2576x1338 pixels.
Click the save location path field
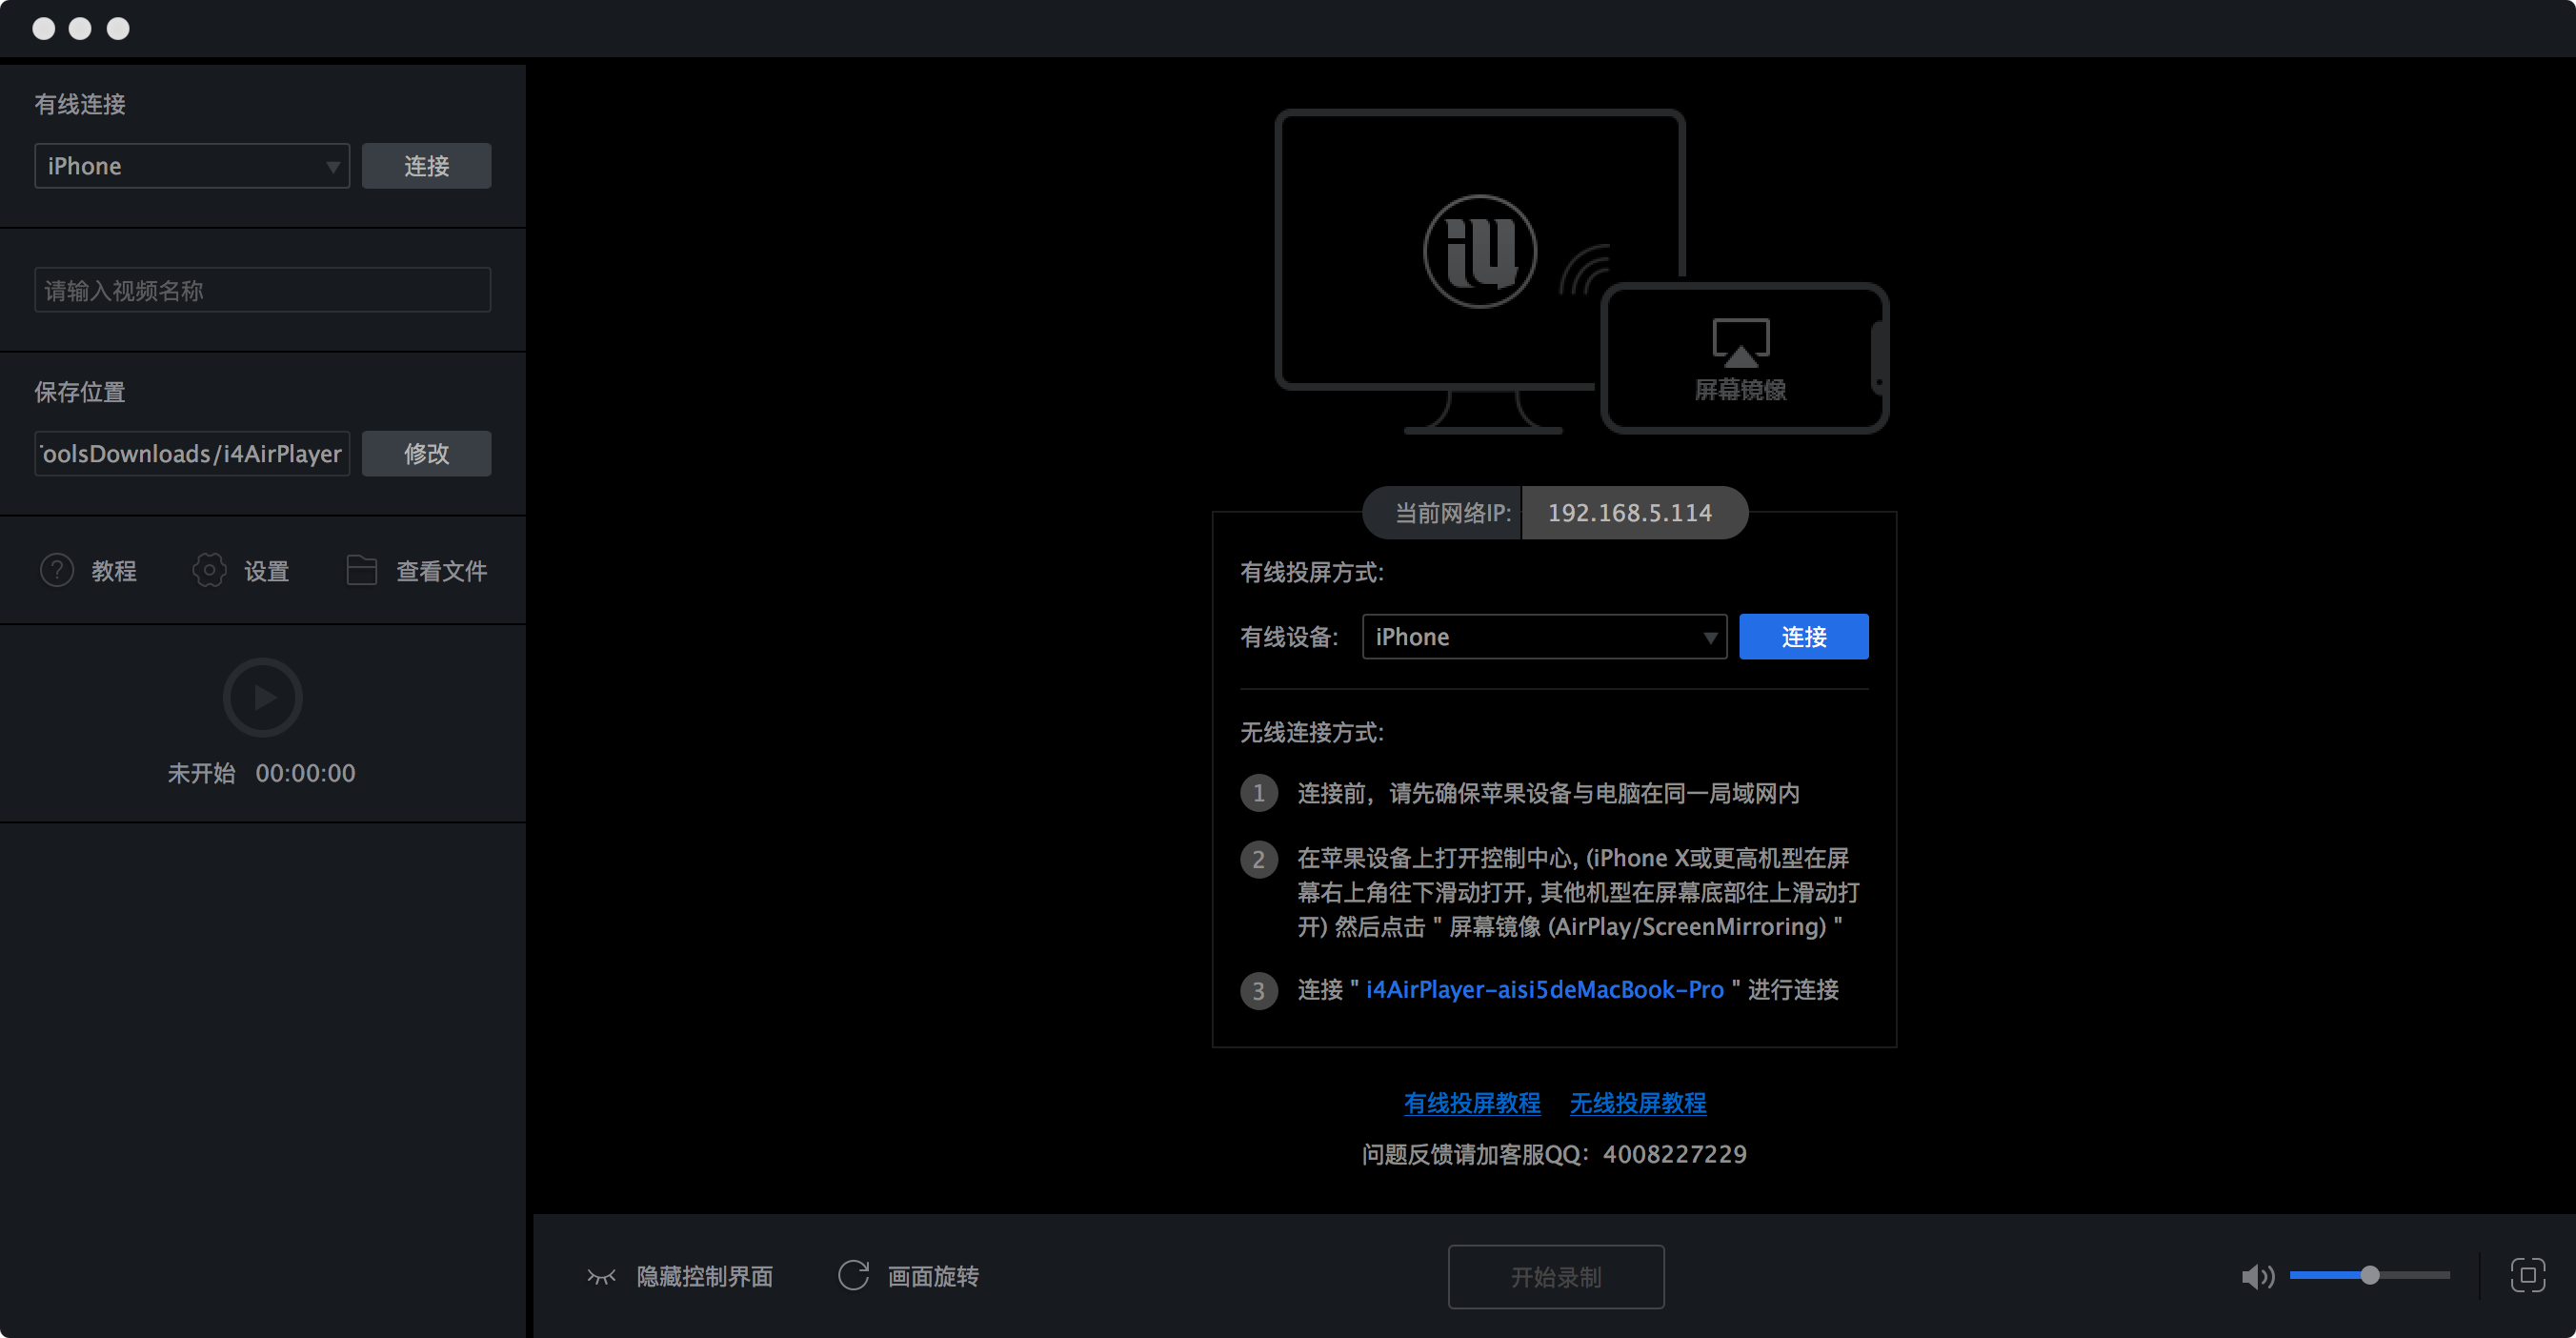192,454
